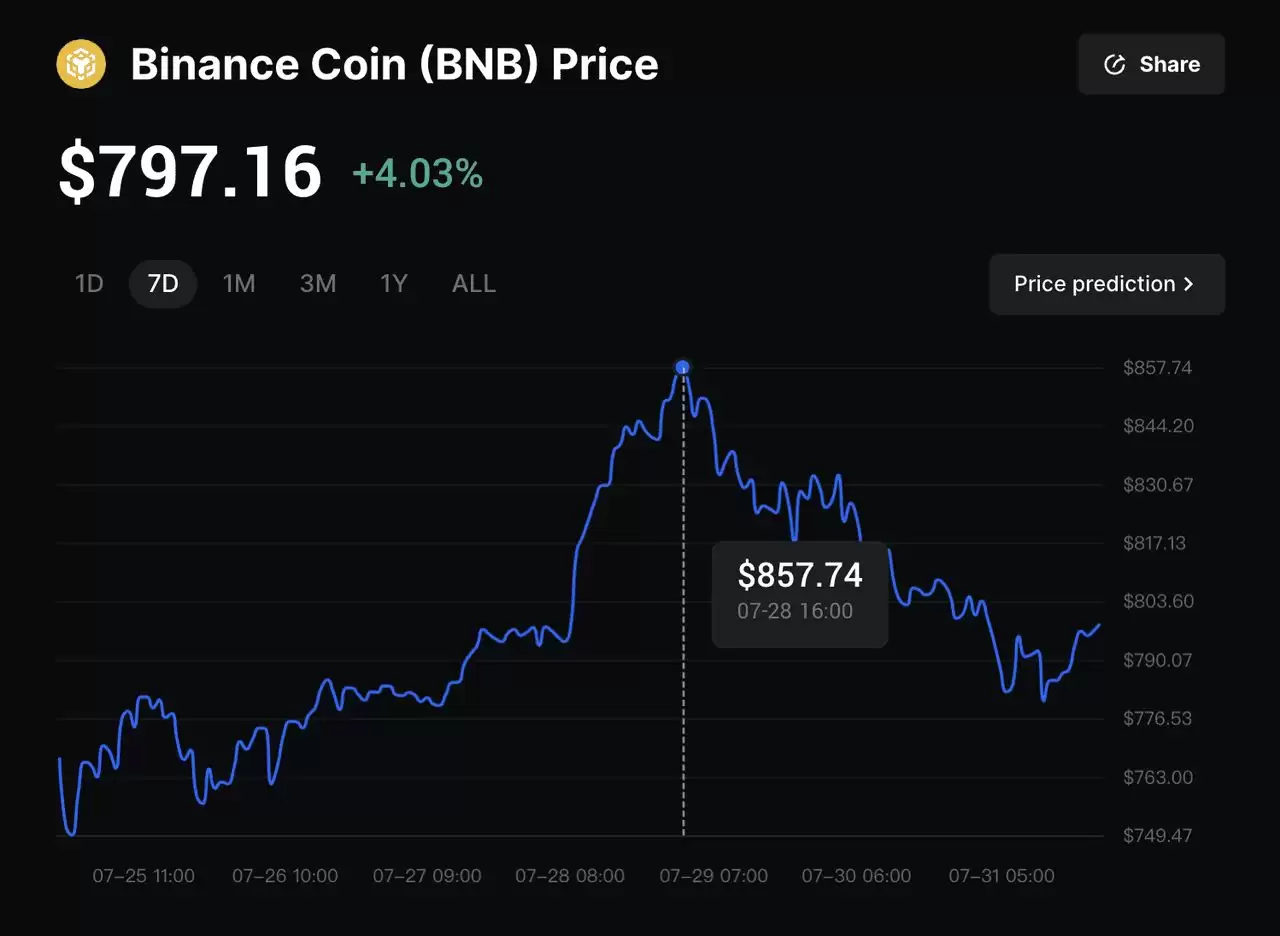Click the blue marker dot at the chart peak

[x=682, y=367]
